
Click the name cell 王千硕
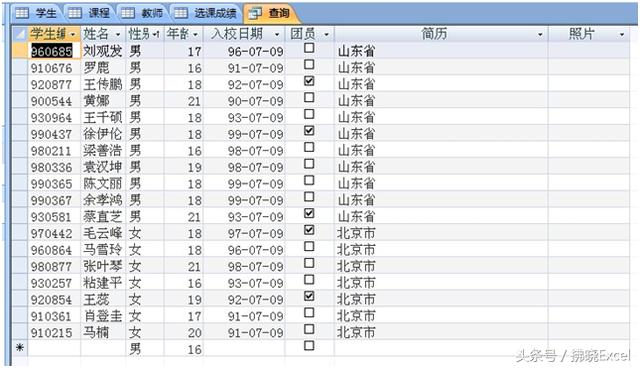pyautogui.click(x=103, y=117)
